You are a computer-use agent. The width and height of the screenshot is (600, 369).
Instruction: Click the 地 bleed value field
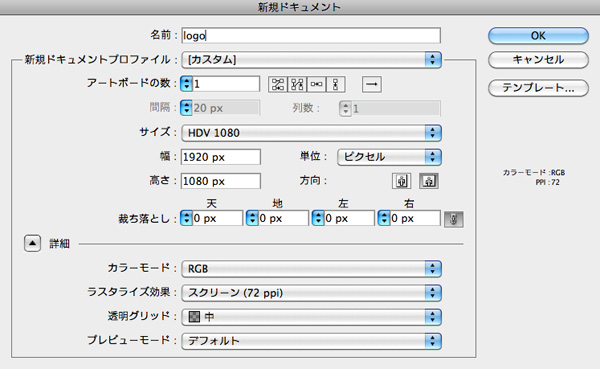pos(283,218)
